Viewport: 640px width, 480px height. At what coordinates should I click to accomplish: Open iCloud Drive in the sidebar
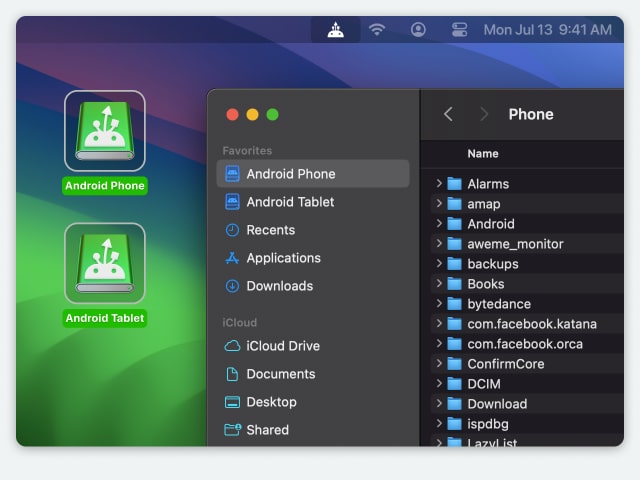pyautogui.click(x=313, y=346)
